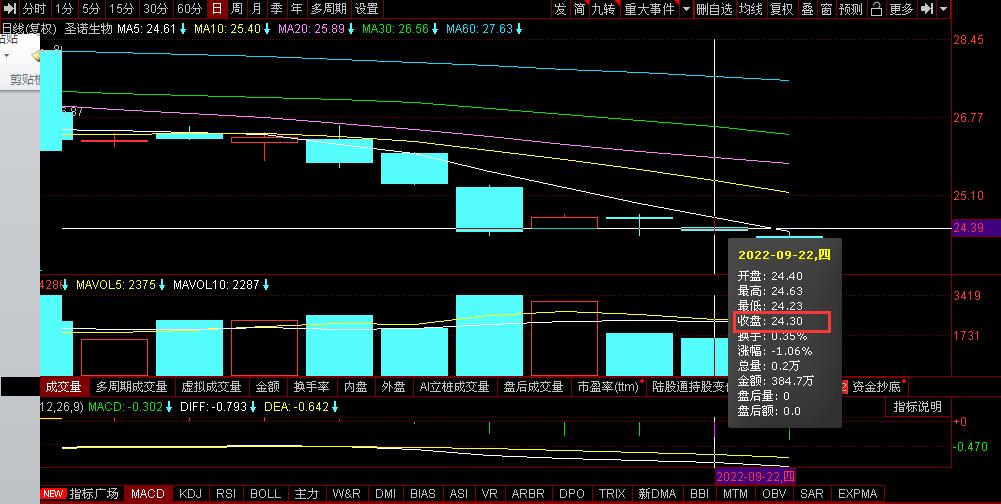Image resolution: width=1001 pixels, height=504 pixels.
Task: Click 删自选 to remove from watchlist
Action: click(714, 9)
